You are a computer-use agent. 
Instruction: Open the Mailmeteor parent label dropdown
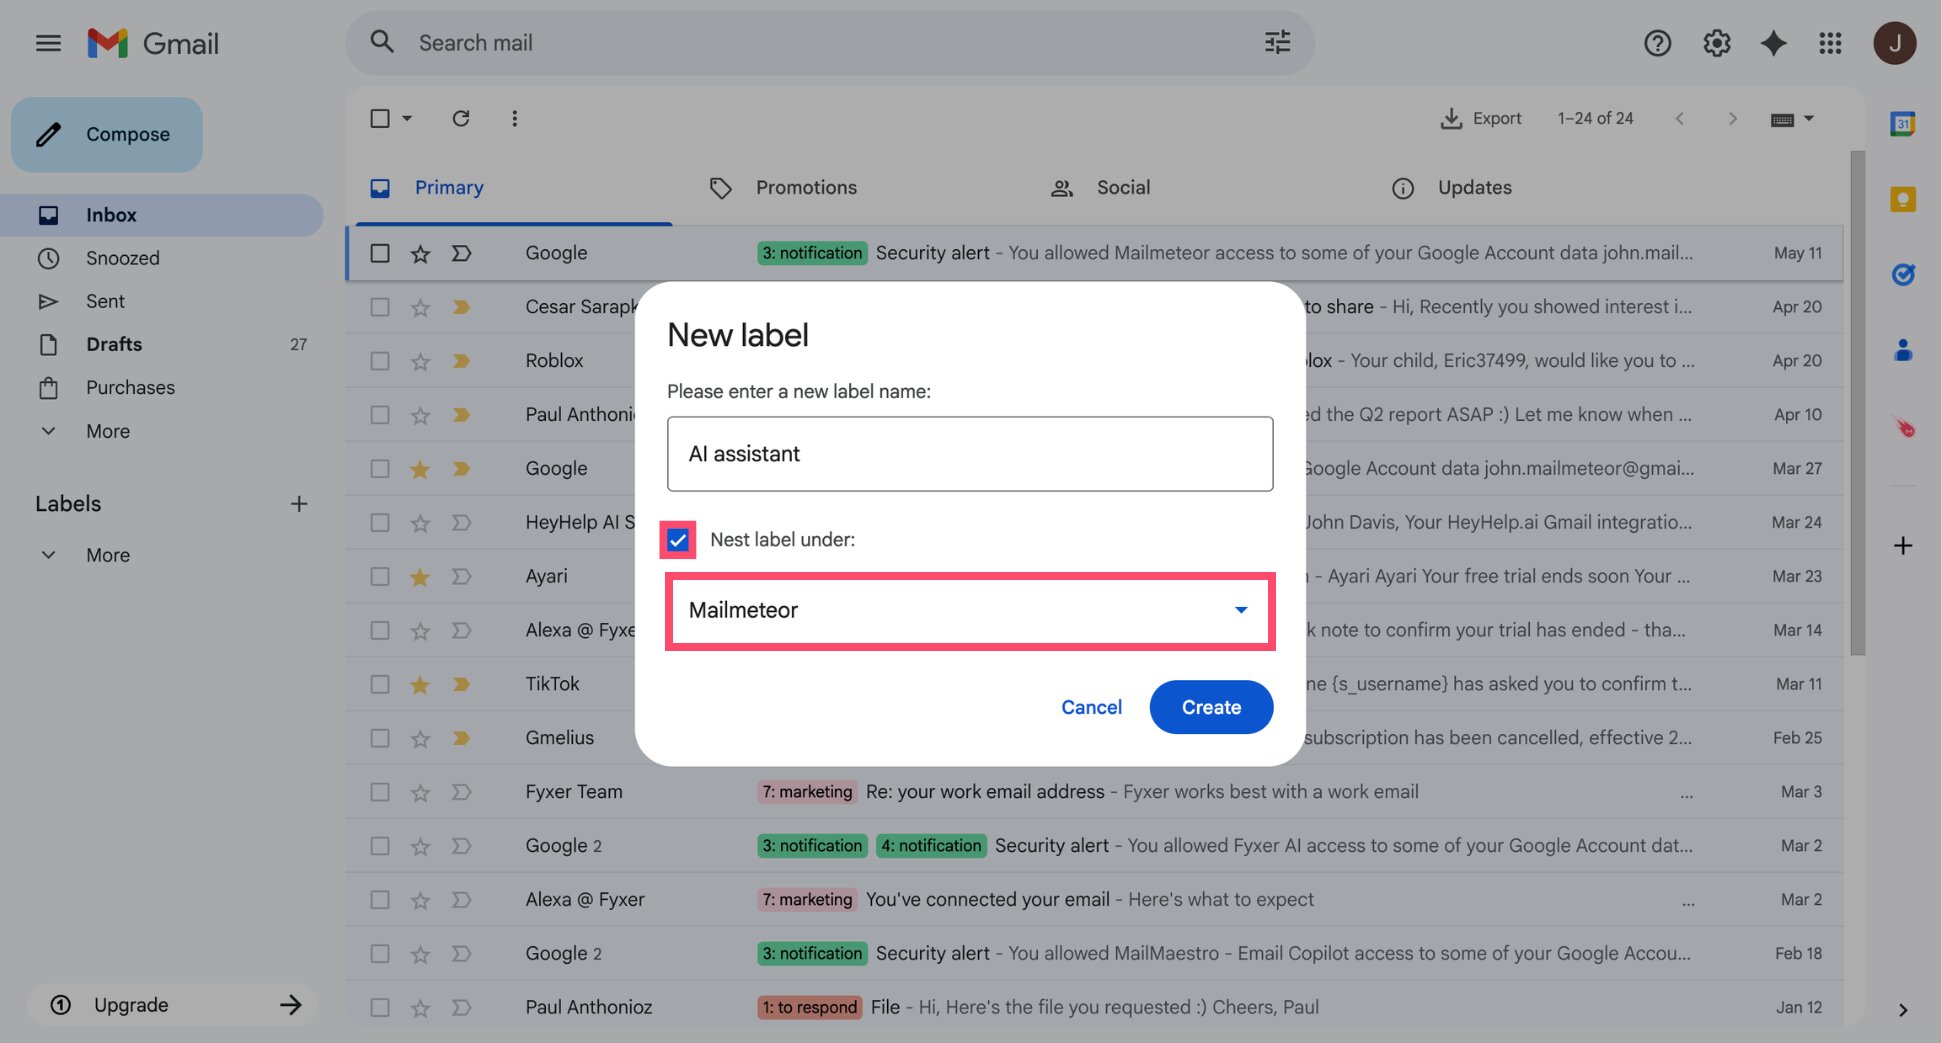point(970,610)
